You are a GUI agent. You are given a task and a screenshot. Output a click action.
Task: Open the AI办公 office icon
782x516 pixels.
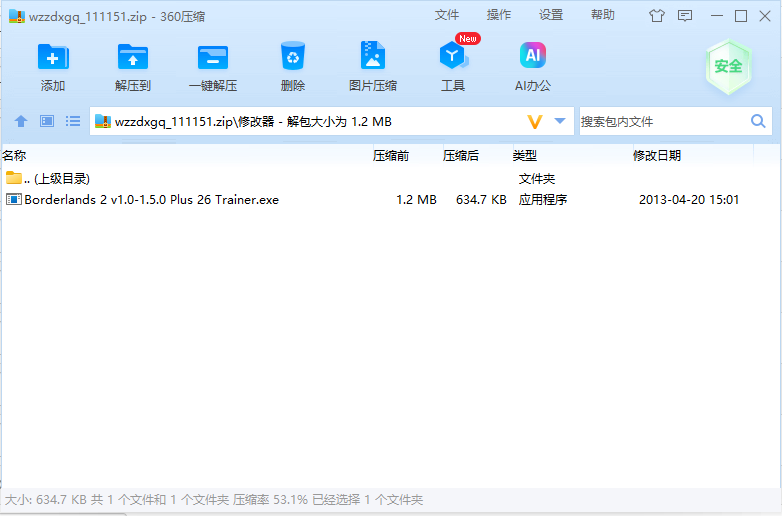click(533, 55)
